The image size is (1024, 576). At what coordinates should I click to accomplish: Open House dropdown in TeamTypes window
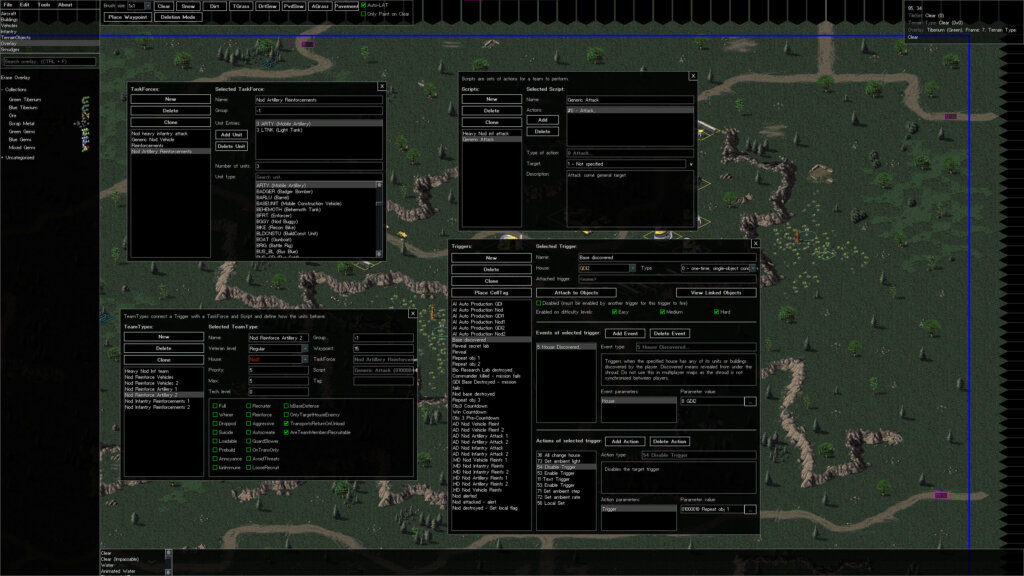coord(304,360)
